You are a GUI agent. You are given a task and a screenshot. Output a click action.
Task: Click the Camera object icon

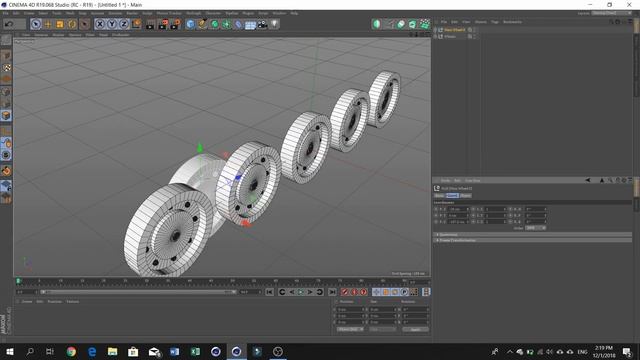262,24
